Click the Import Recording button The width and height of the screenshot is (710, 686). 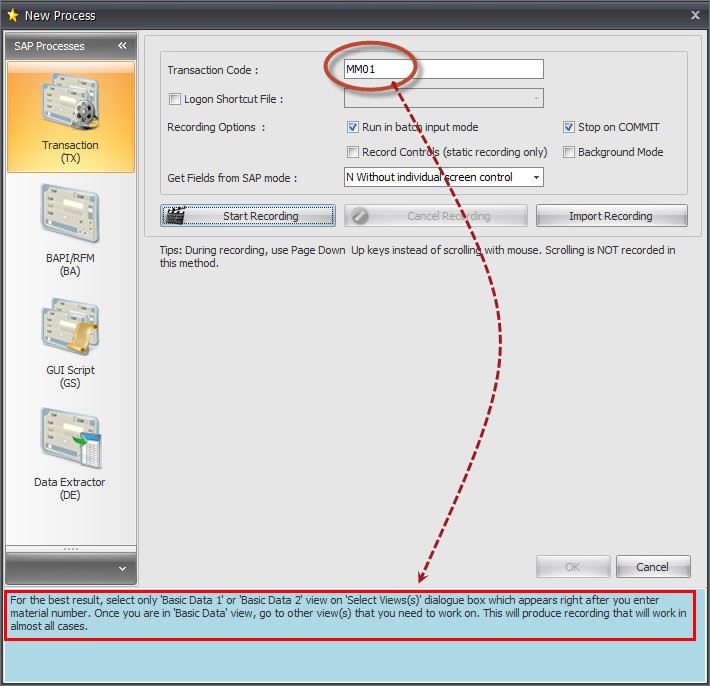tap(611, 216)
